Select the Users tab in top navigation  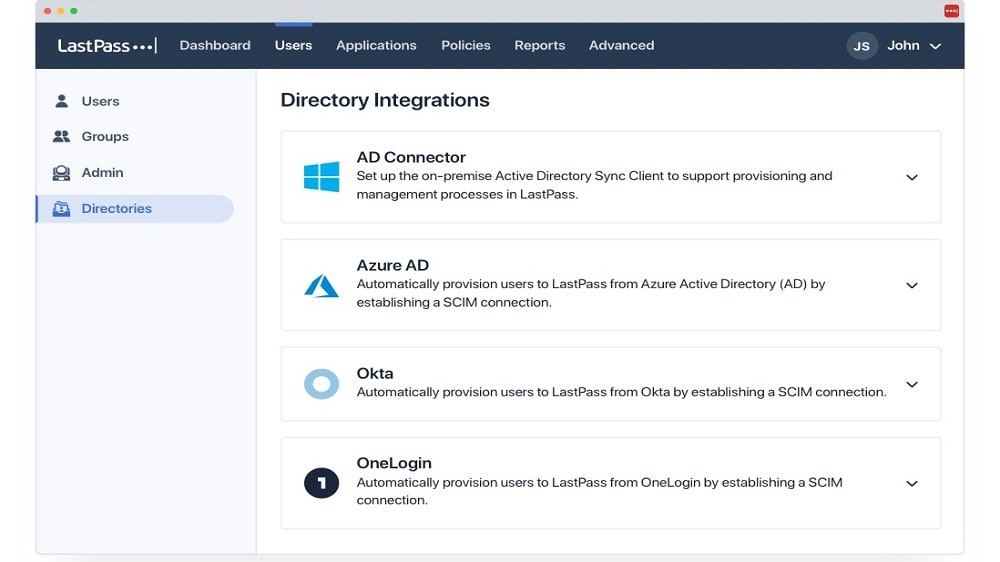pyautogui.click(x=293, y=45)
